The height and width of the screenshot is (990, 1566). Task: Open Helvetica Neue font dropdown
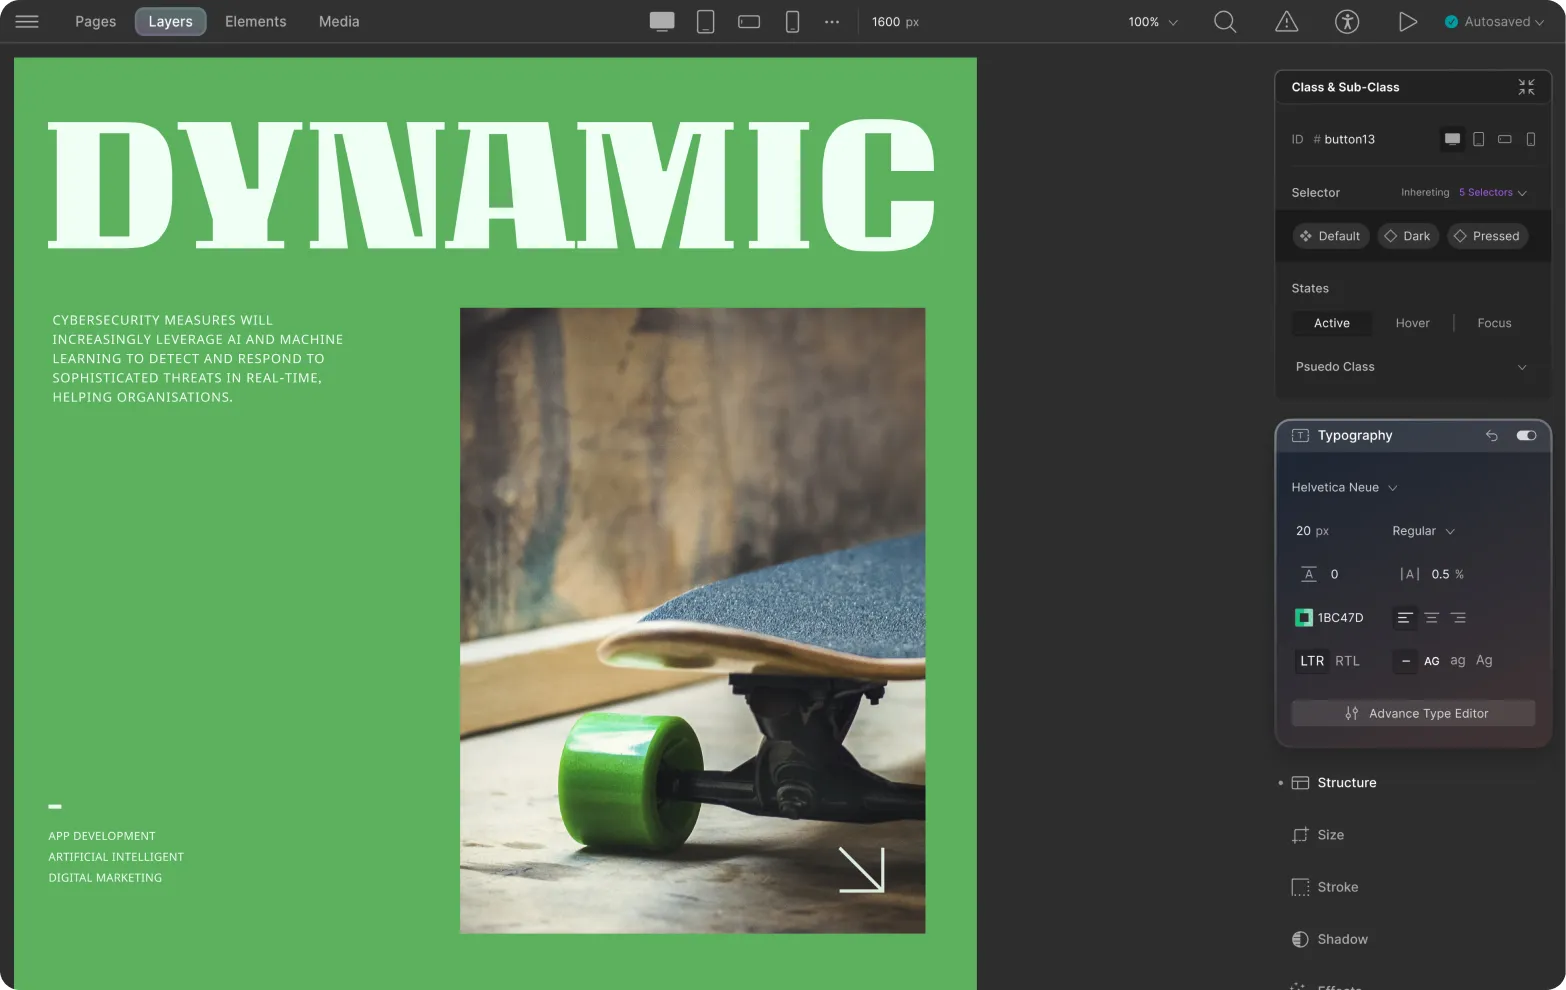click(1344, 487)
